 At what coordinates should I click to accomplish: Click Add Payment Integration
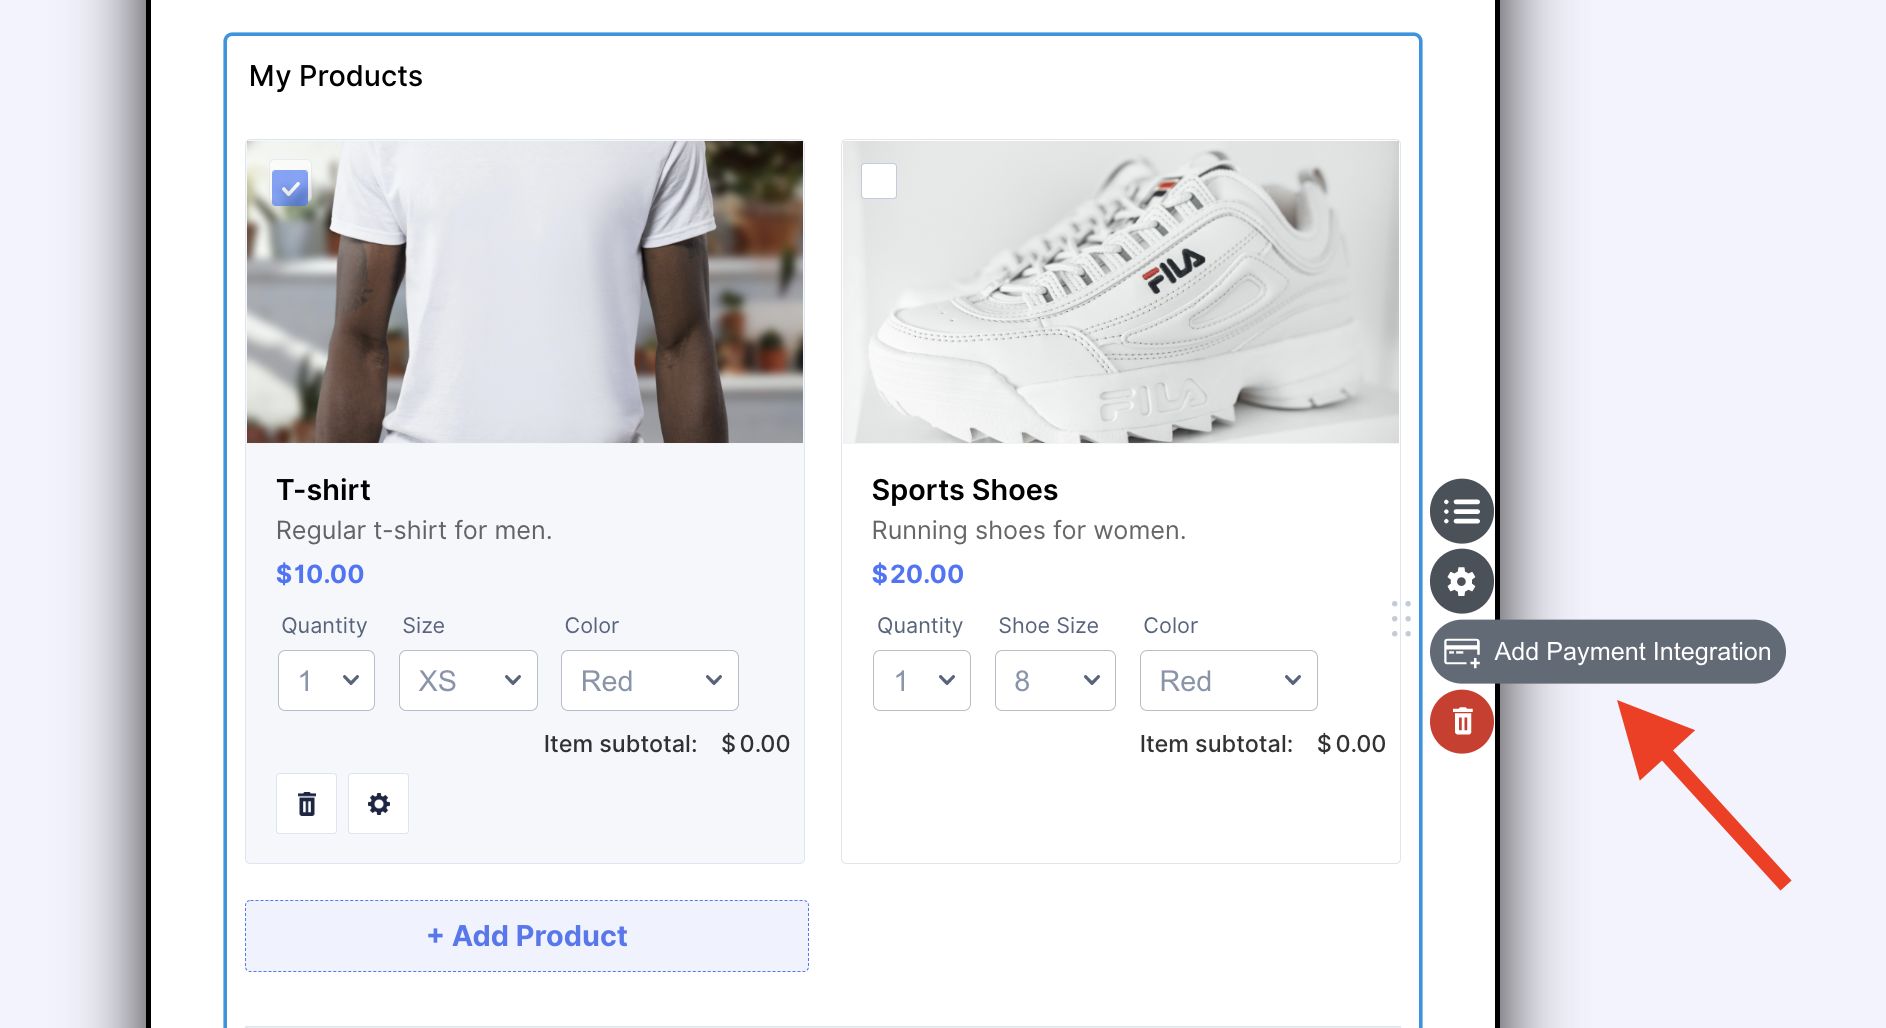(1631, 652)
